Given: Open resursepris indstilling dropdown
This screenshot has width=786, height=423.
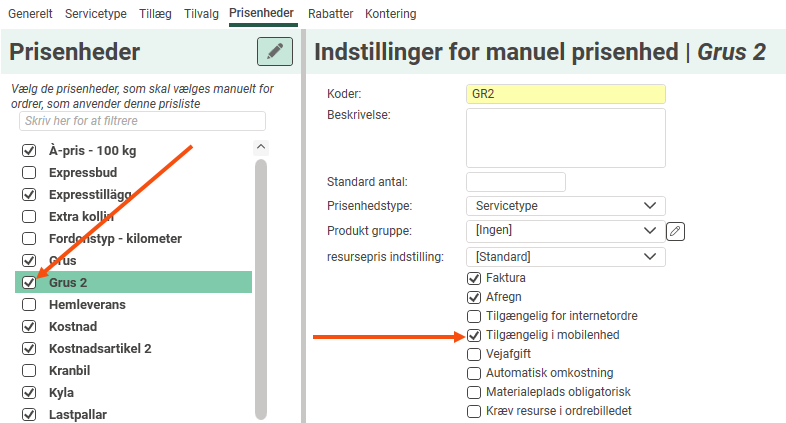Looking at the screenshot, I should [565, 257].
